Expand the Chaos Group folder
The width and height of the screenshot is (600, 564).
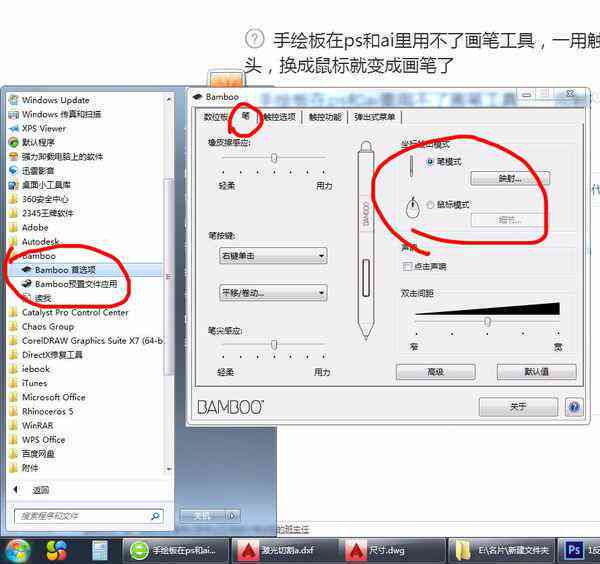pyautogui.click(x=41, y=326)
